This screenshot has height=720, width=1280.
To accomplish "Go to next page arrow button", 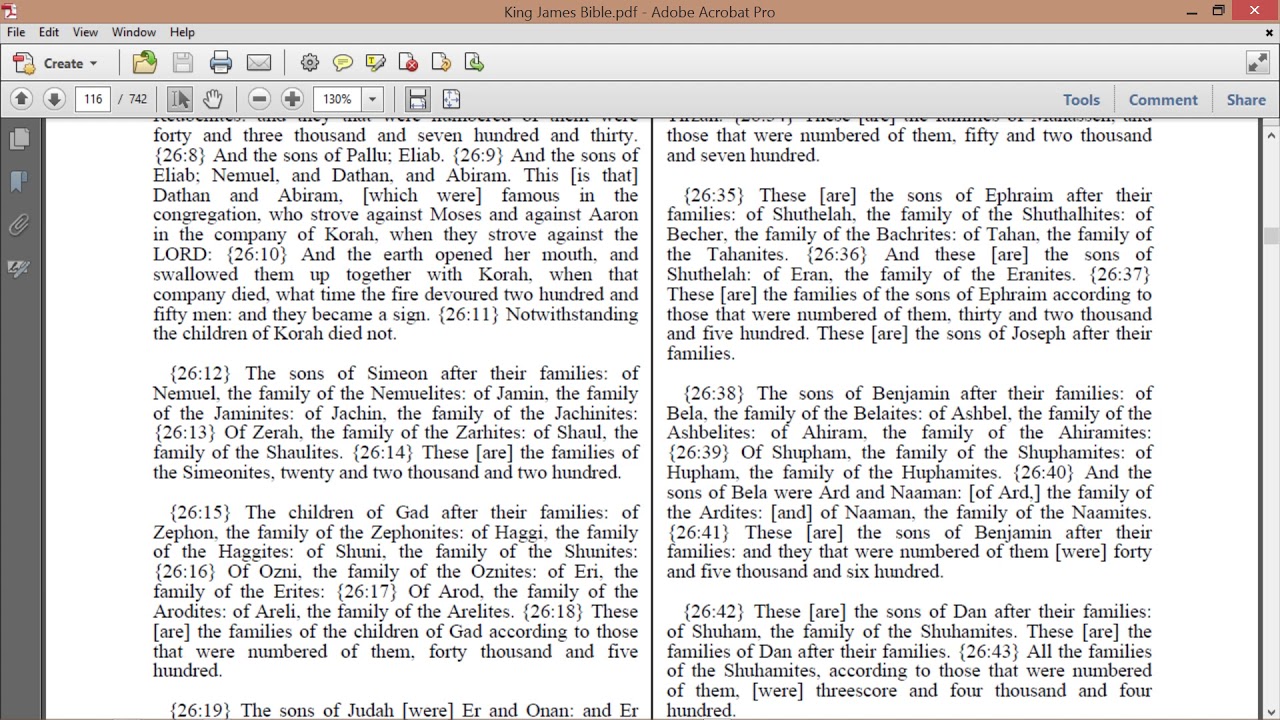I will [55, 99].
